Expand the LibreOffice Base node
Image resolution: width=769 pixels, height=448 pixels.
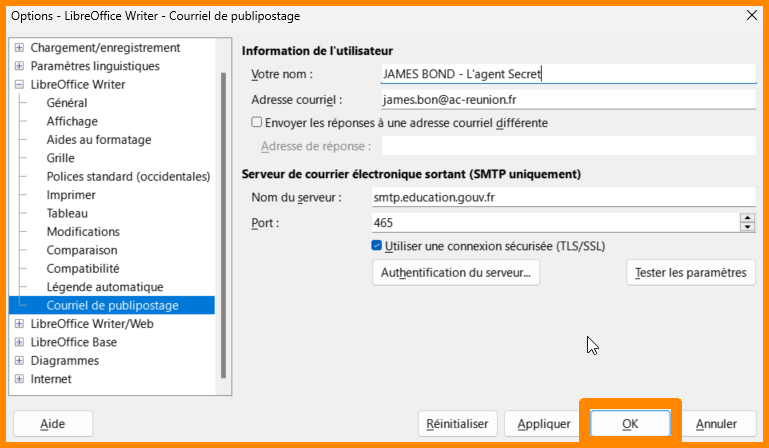[19, 342]
